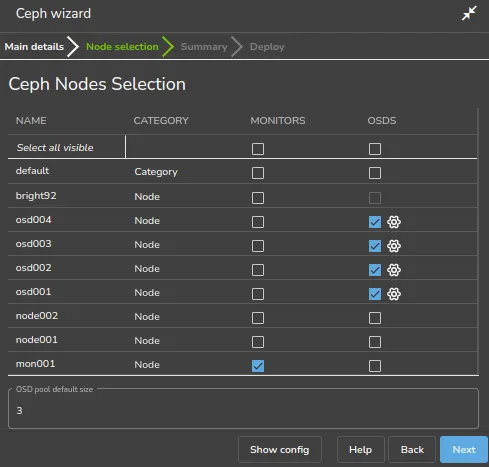
Task: Tick OSDs checkbox for node001
Action: (x=375, y=342)
